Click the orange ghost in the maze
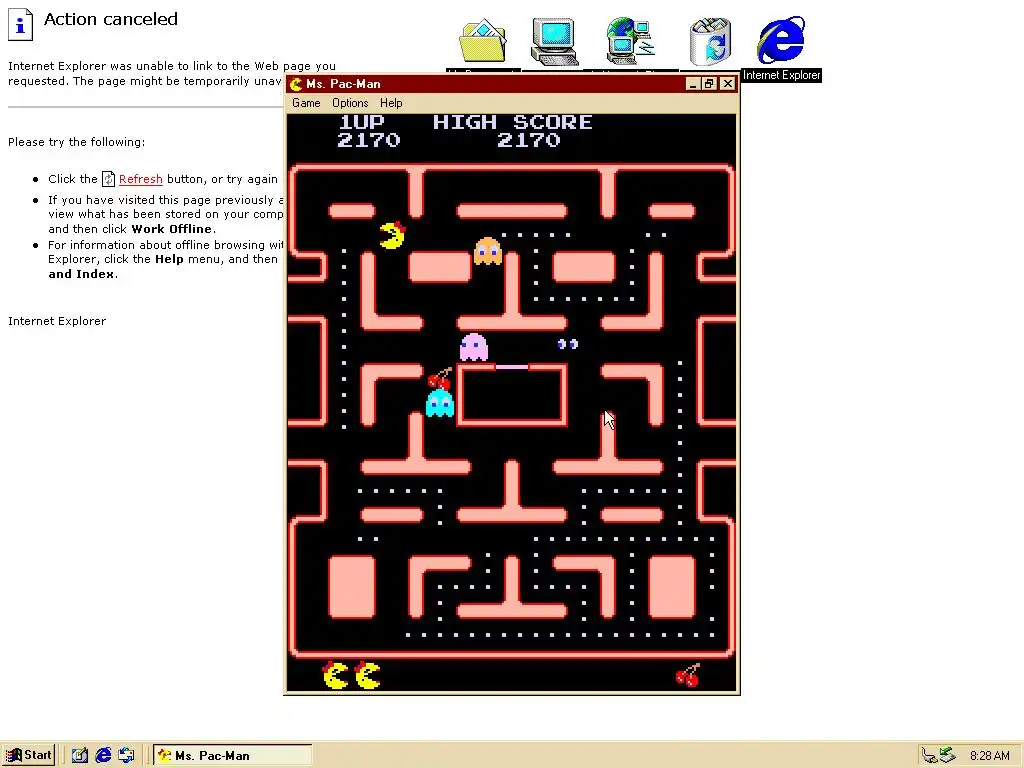This screenshot has height=768, width=1024. click(x=488, y=251)
